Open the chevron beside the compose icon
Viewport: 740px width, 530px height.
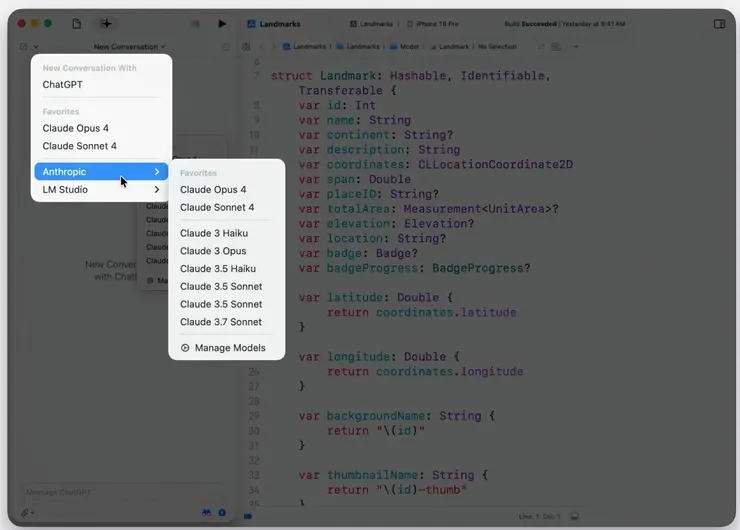pos(36,47)
